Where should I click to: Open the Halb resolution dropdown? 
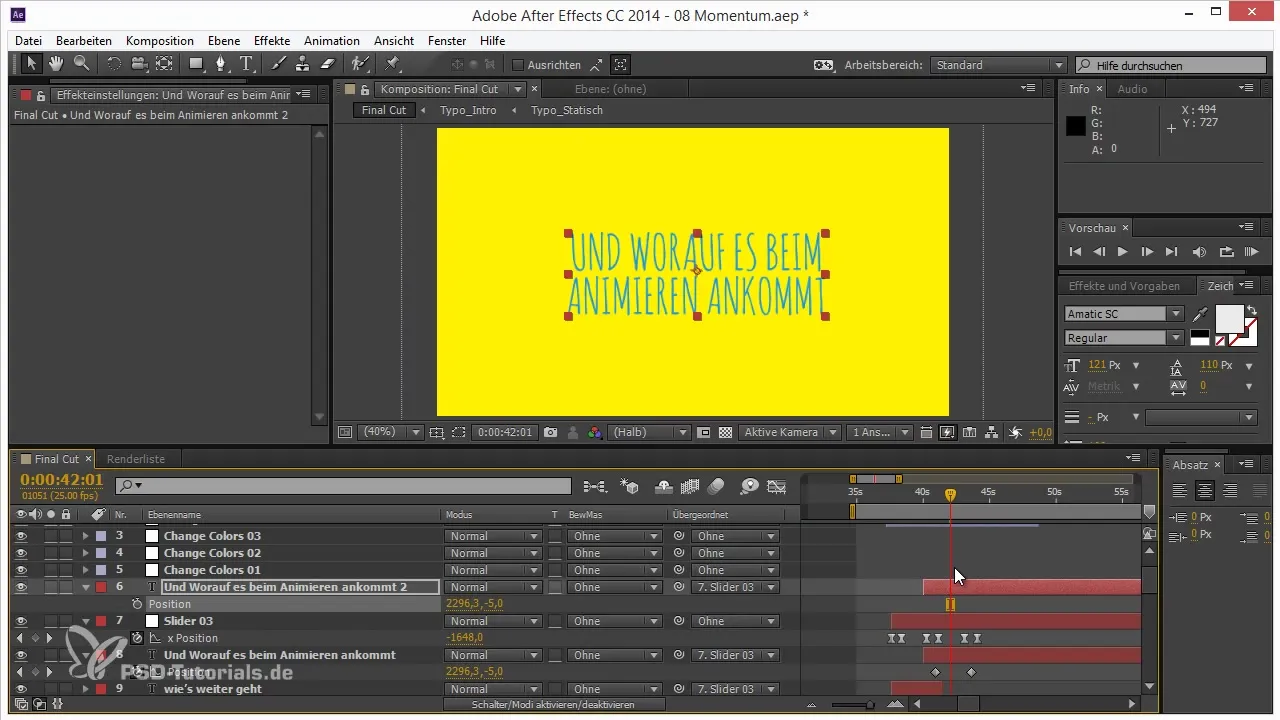coord(649,433)
